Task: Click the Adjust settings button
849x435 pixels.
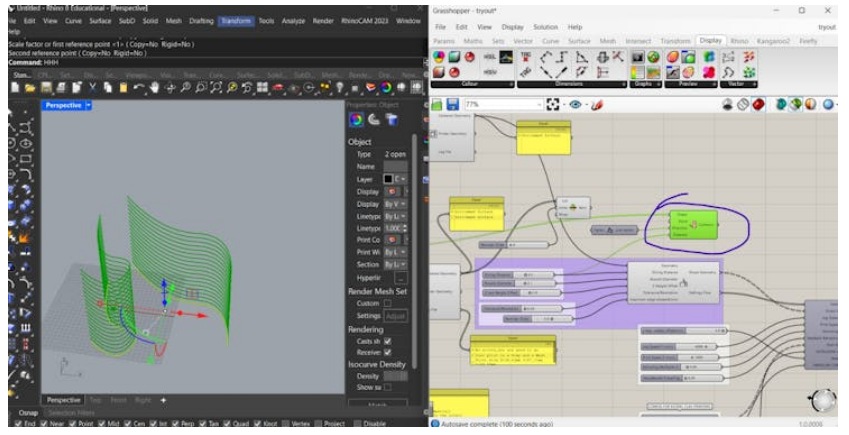Action: pos(396,316)
